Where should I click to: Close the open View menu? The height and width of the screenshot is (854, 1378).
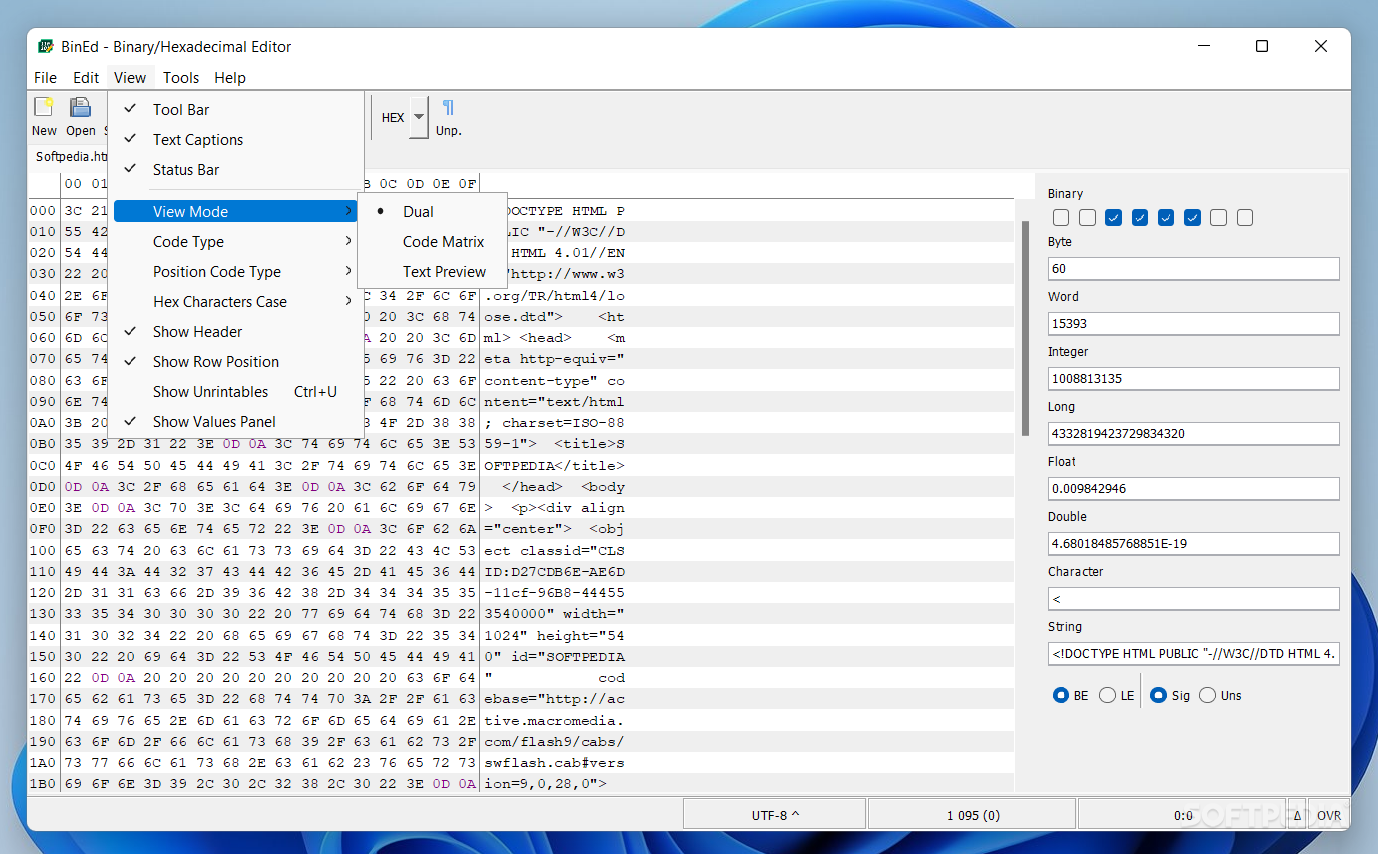130,77
